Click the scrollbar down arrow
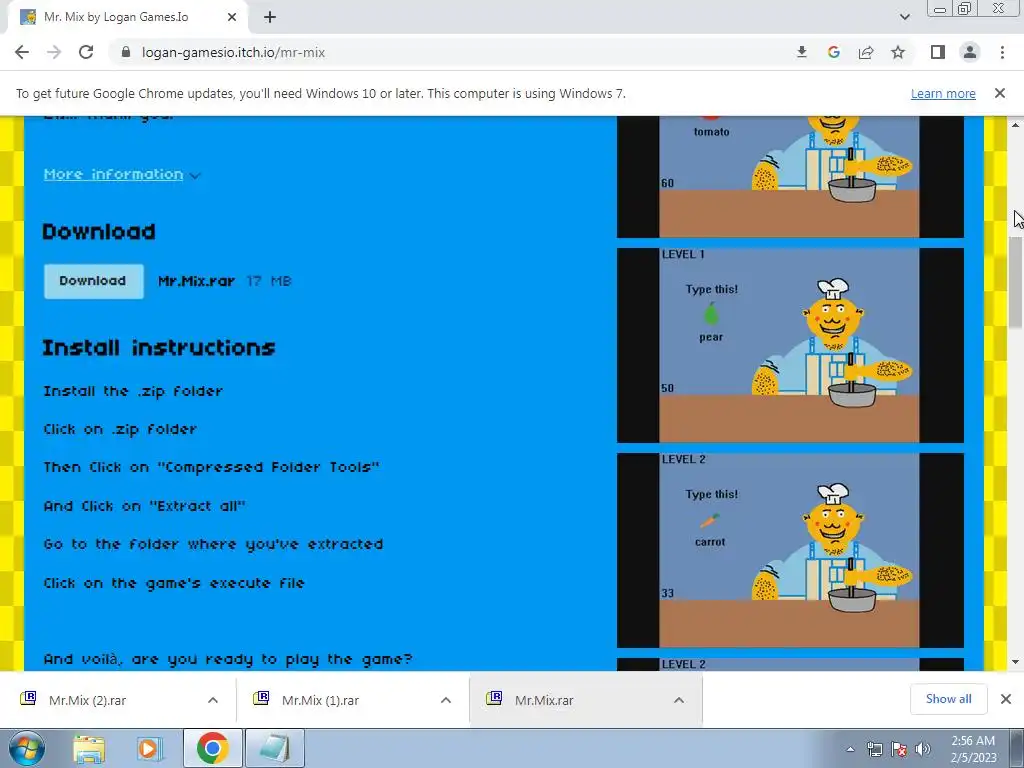 coord(1016,662)
